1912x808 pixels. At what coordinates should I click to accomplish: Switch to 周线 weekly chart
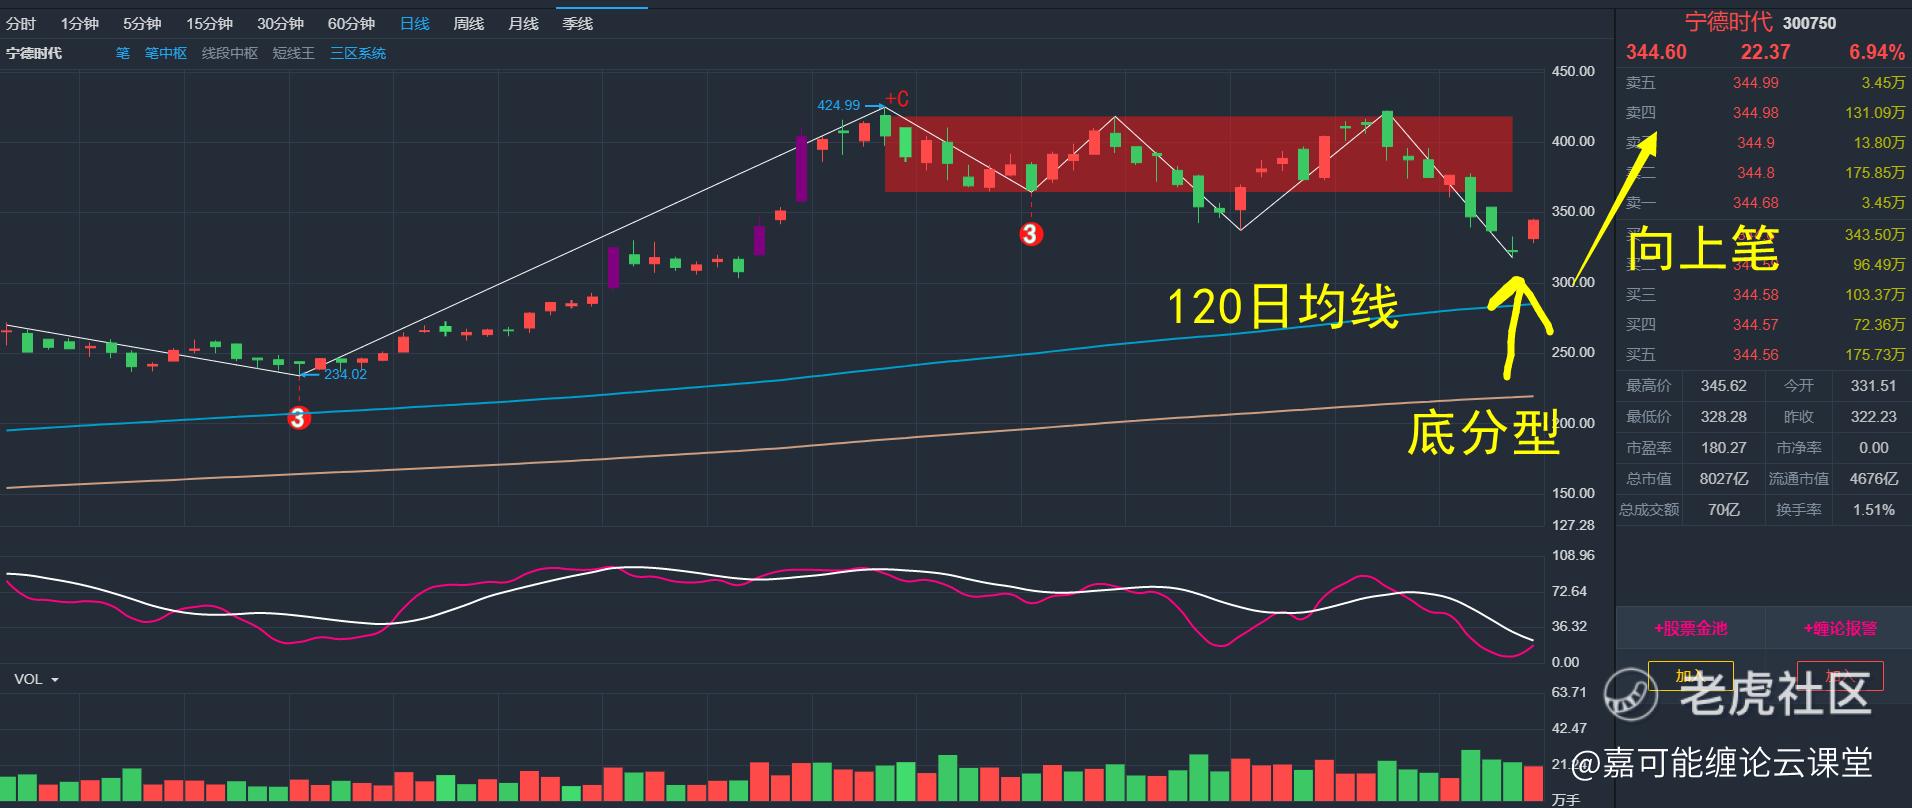[x=468, y=23]
